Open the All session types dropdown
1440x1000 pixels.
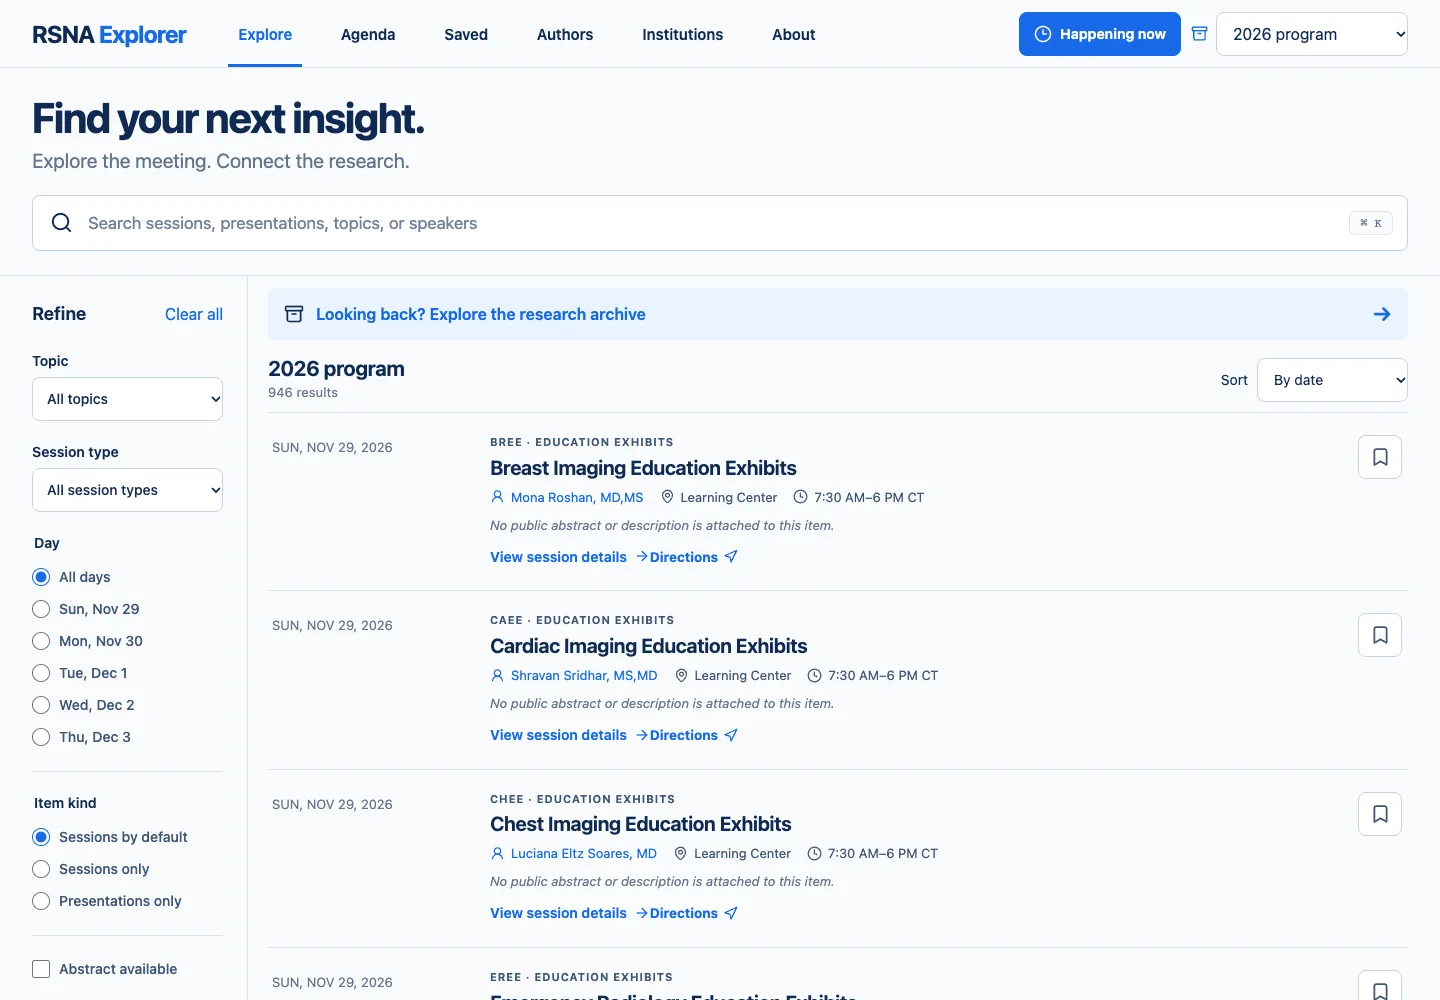coord(127,490)
